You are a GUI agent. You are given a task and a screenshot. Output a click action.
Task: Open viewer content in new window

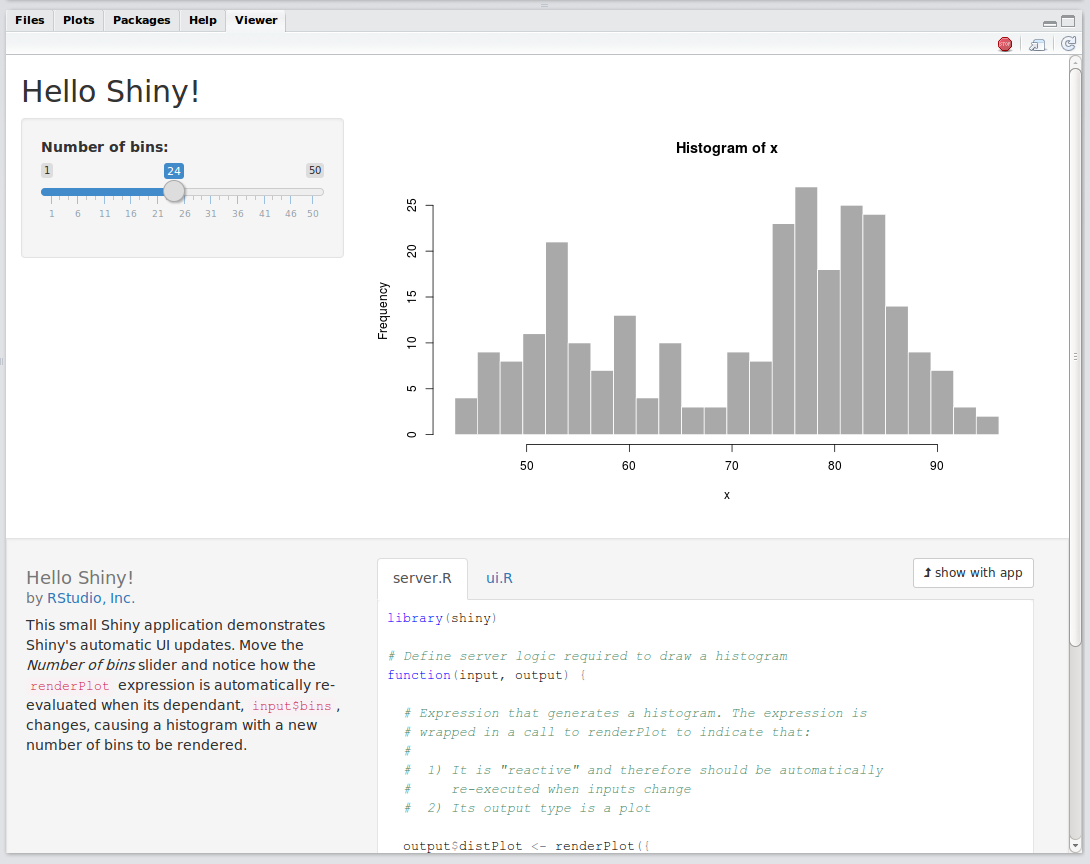1038,44
